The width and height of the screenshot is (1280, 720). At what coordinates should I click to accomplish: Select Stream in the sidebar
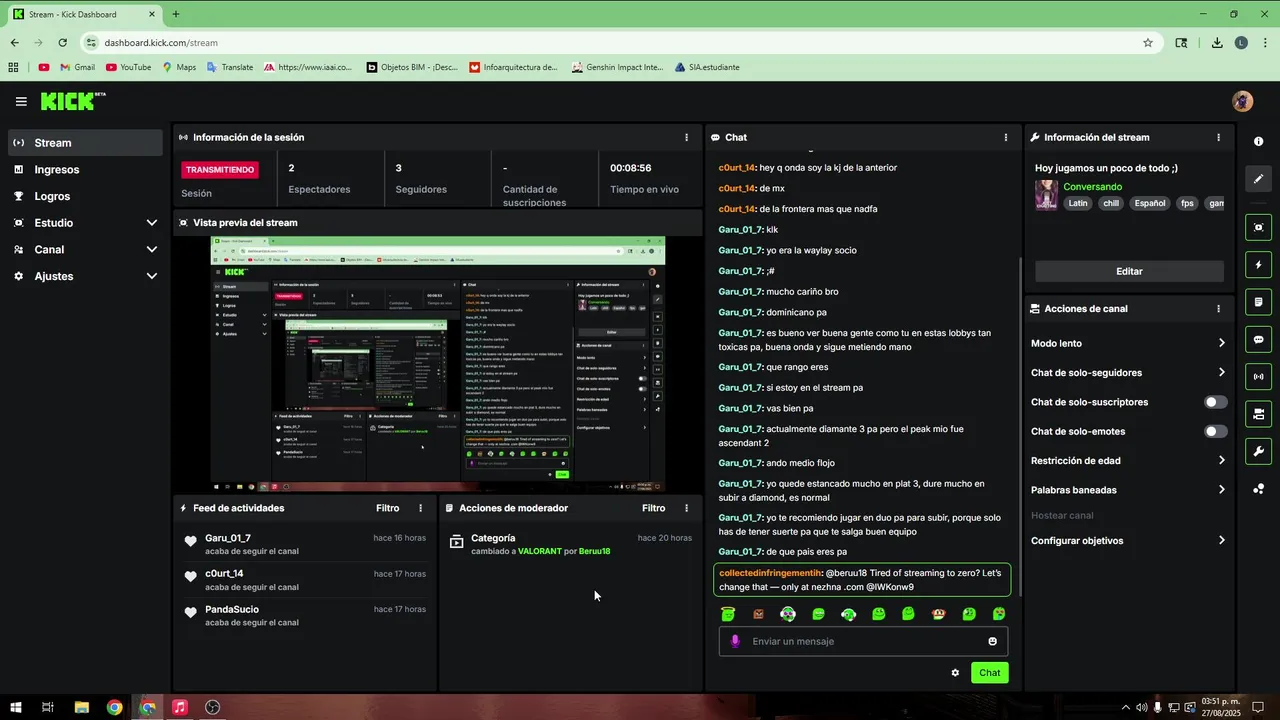[x=86, y=143]
